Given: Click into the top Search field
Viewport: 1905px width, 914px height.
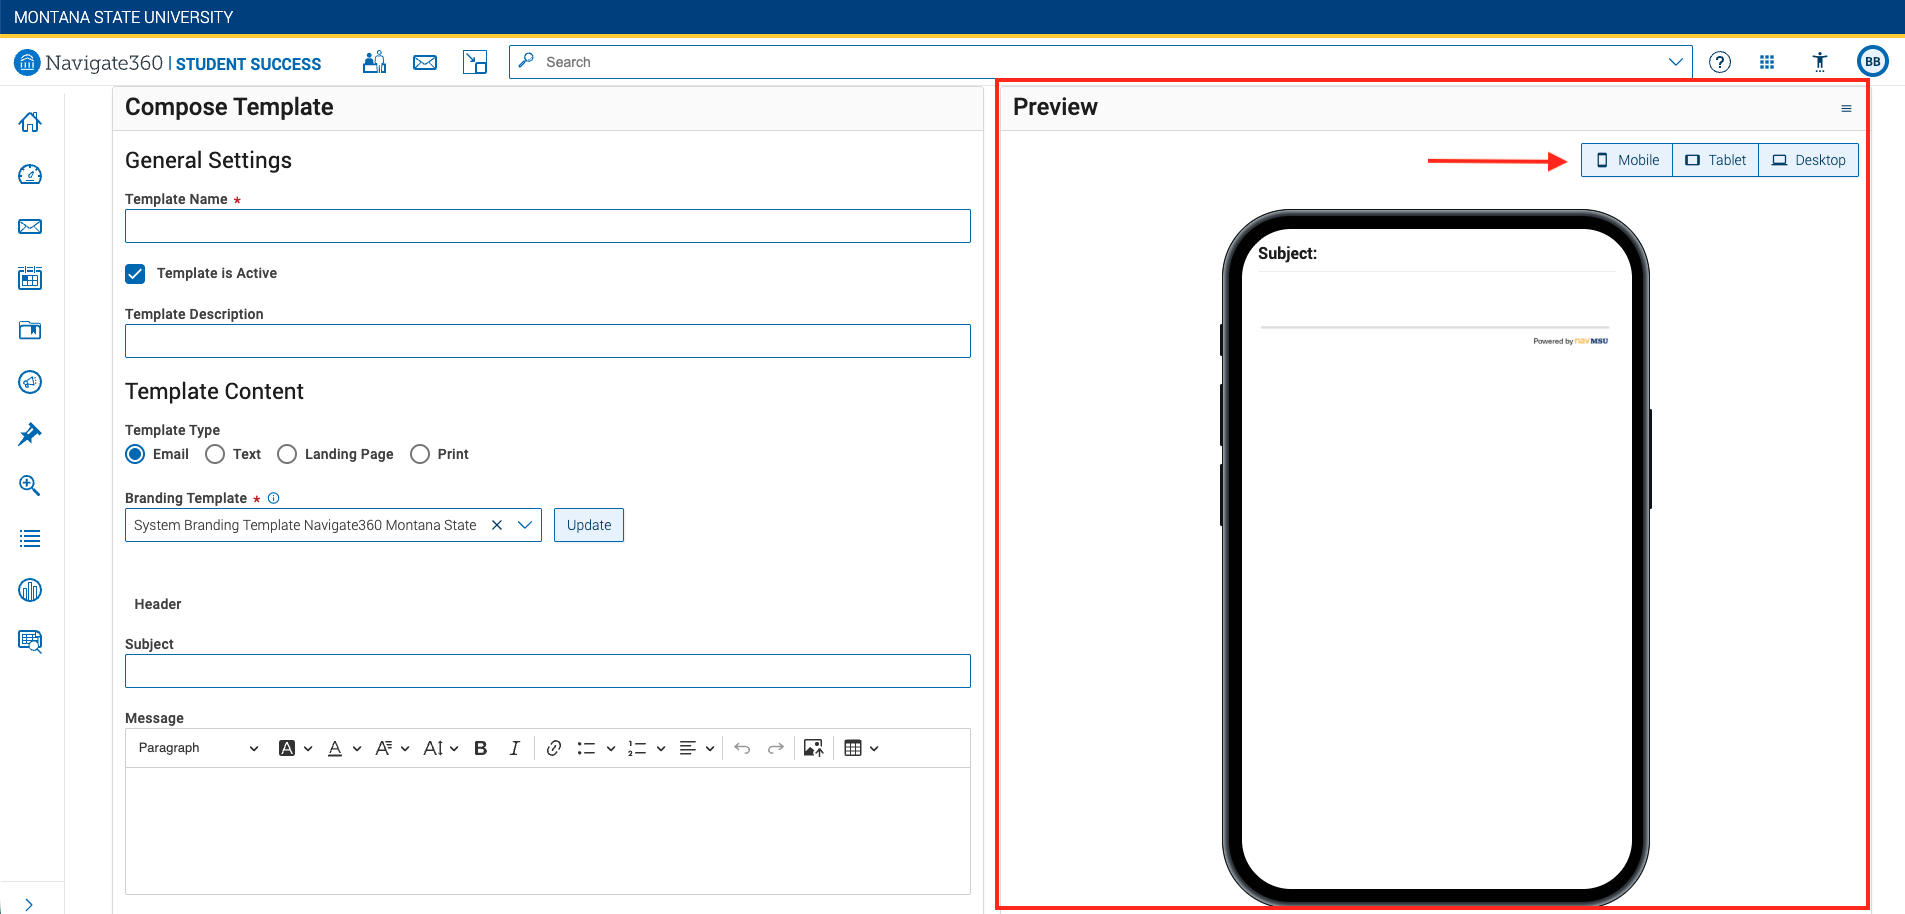Looking at the screenshot, I should tap(1100, 62).
